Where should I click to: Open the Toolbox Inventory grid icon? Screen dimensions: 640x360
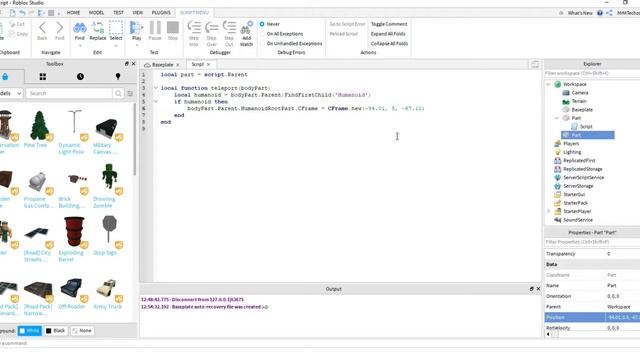click(42, 76)
